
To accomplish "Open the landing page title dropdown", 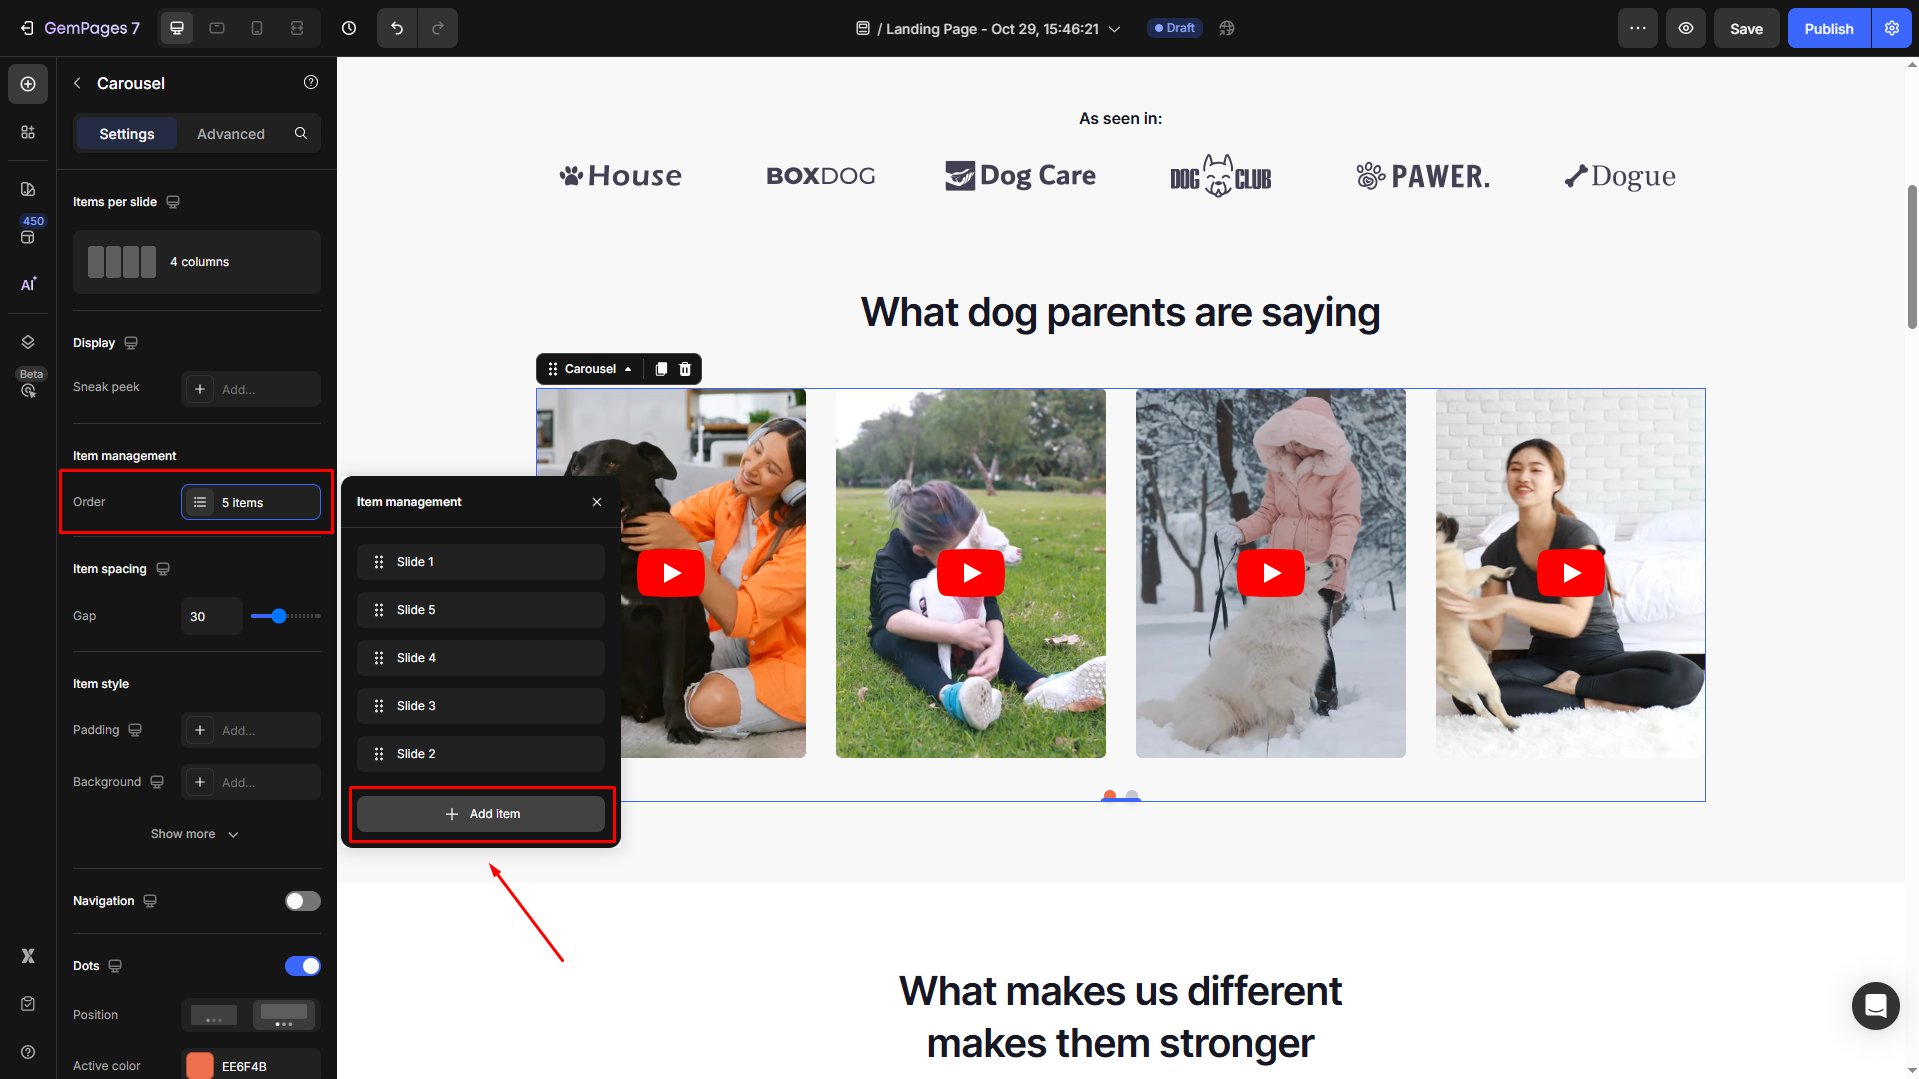I will coord(1114,29).
